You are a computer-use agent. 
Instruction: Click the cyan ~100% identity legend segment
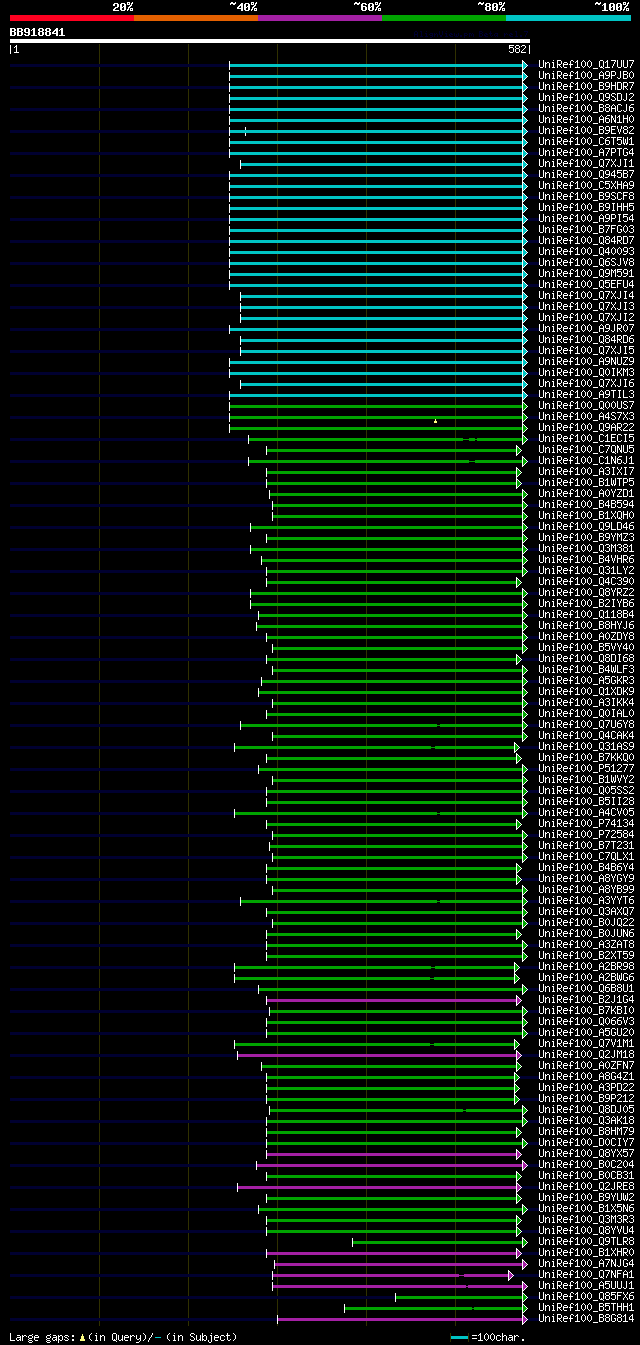(x=567, y=18)
